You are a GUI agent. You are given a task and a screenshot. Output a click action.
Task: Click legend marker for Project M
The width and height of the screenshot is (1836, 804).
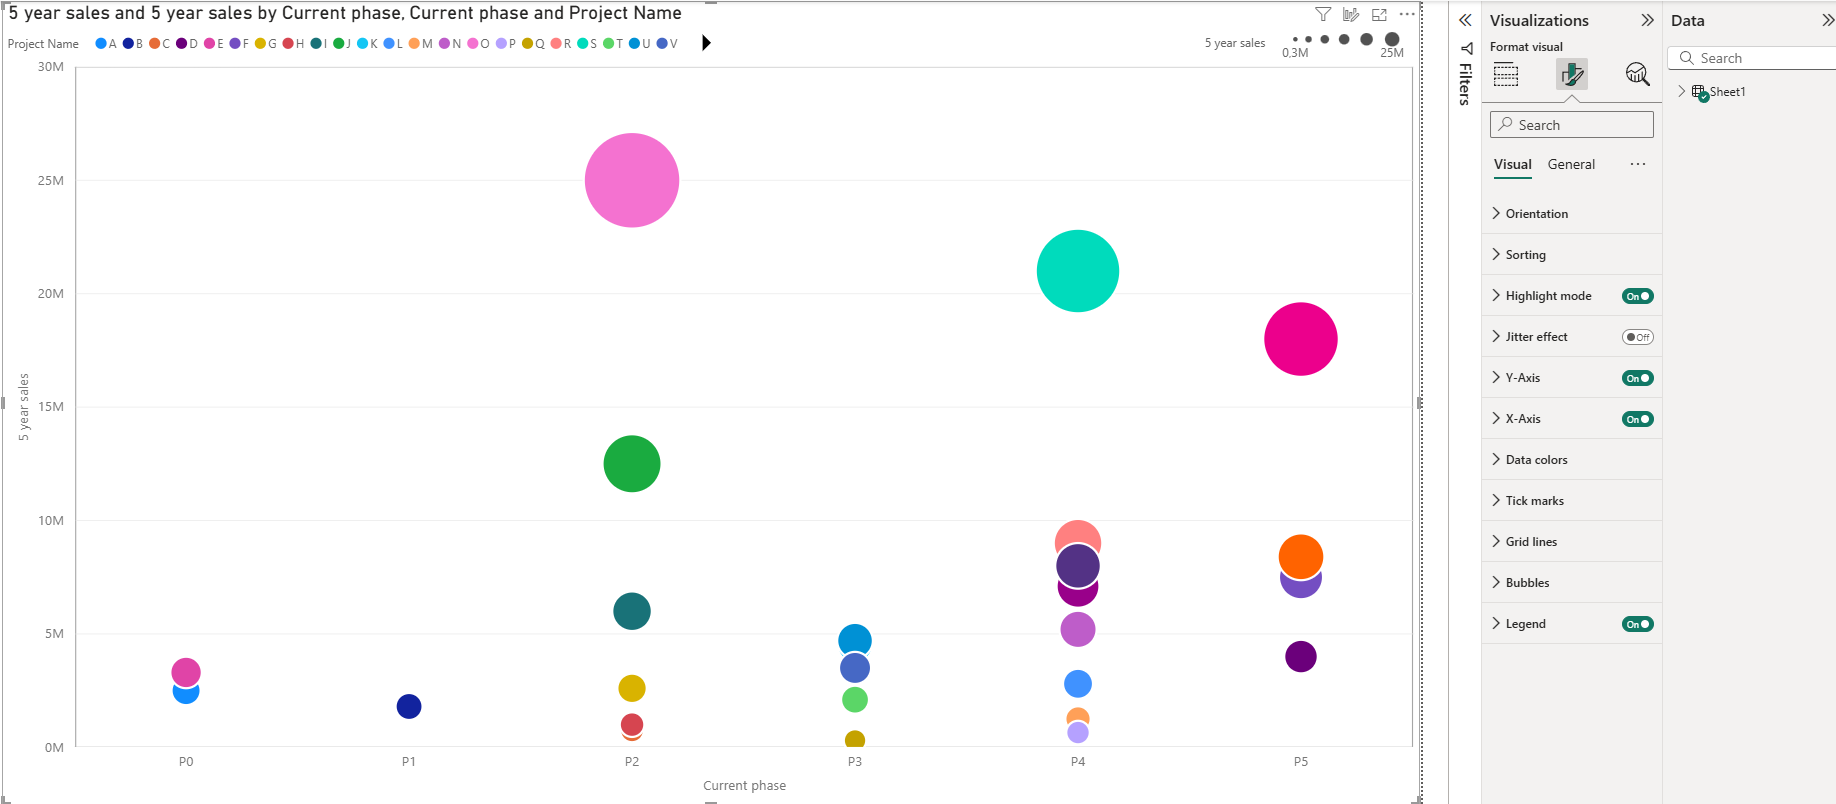point(414,43)
